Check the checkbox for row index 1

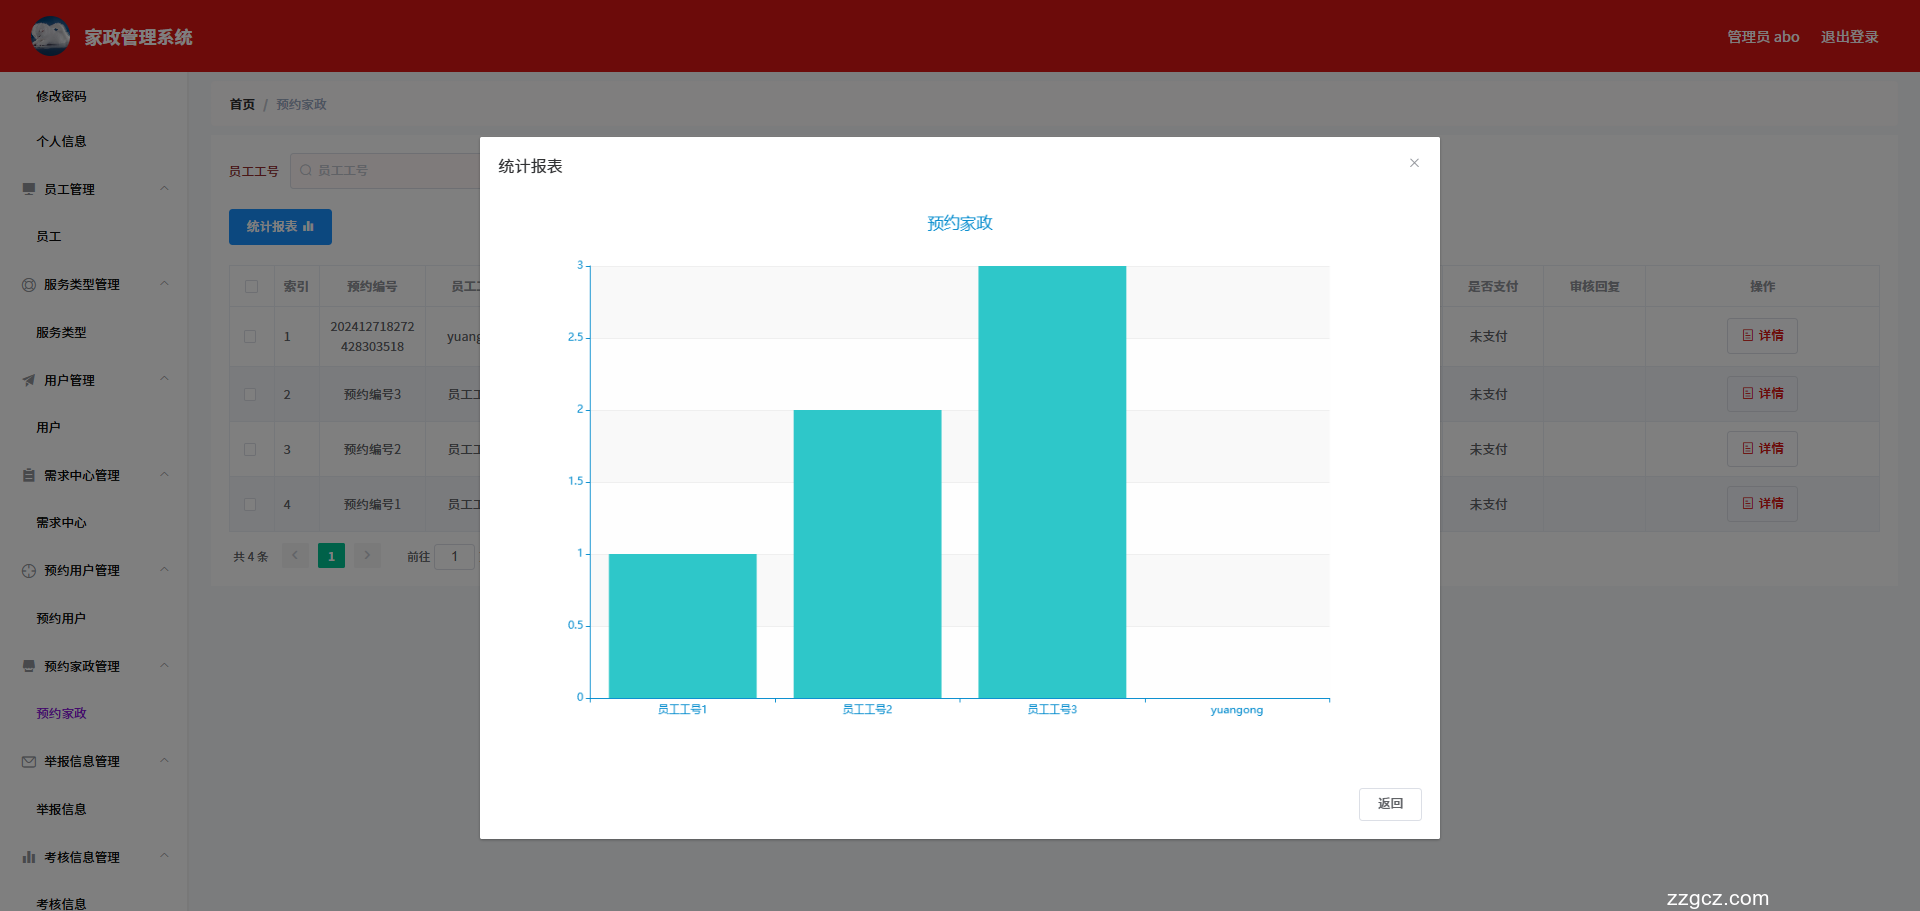(250, 337)
